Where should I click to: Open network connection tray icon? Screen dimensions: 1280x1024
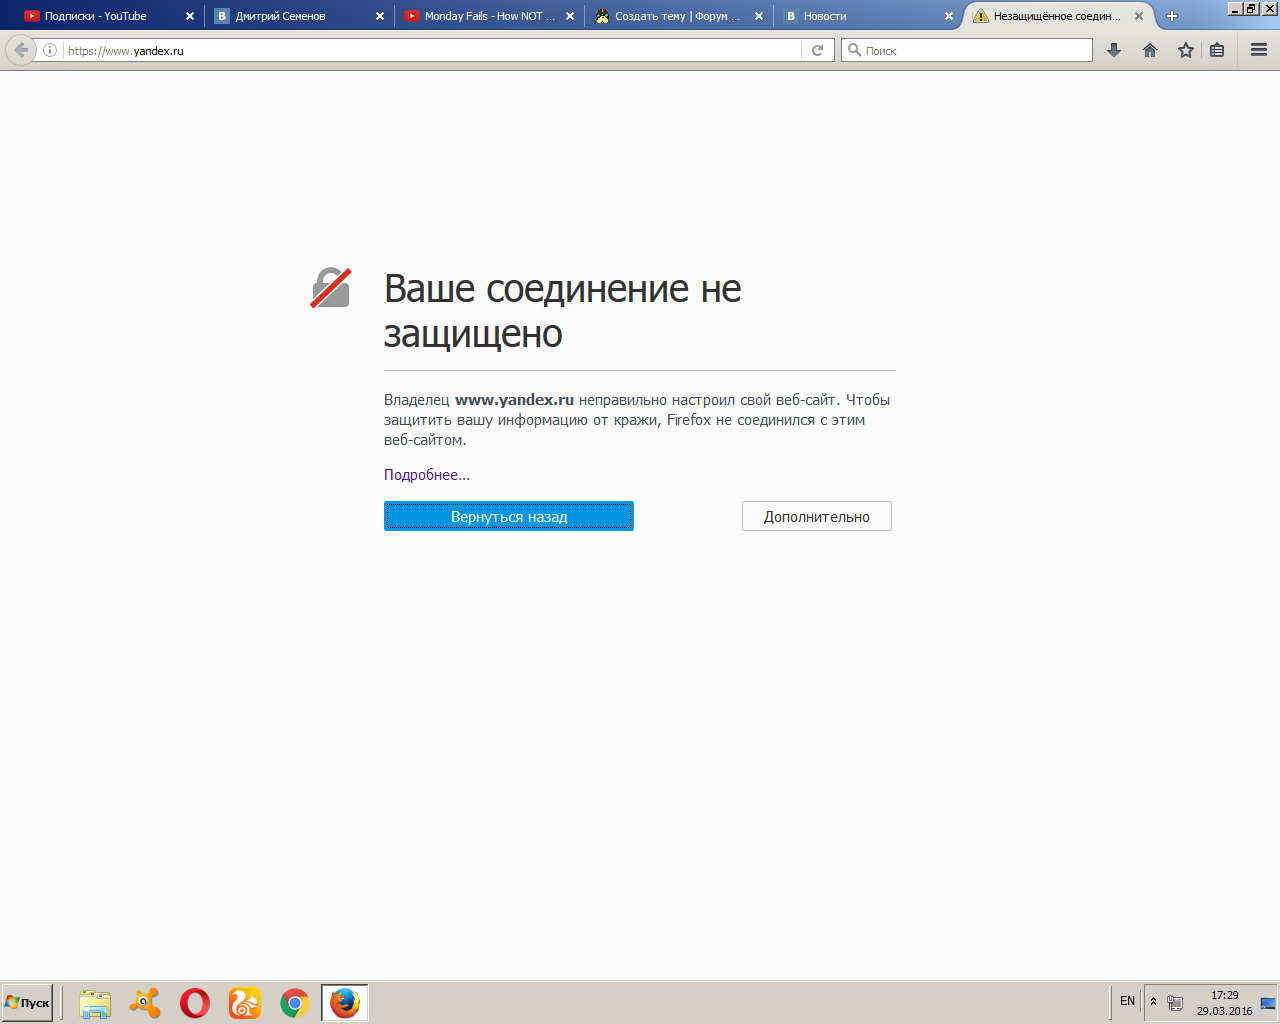[x=1175, y=1003]
